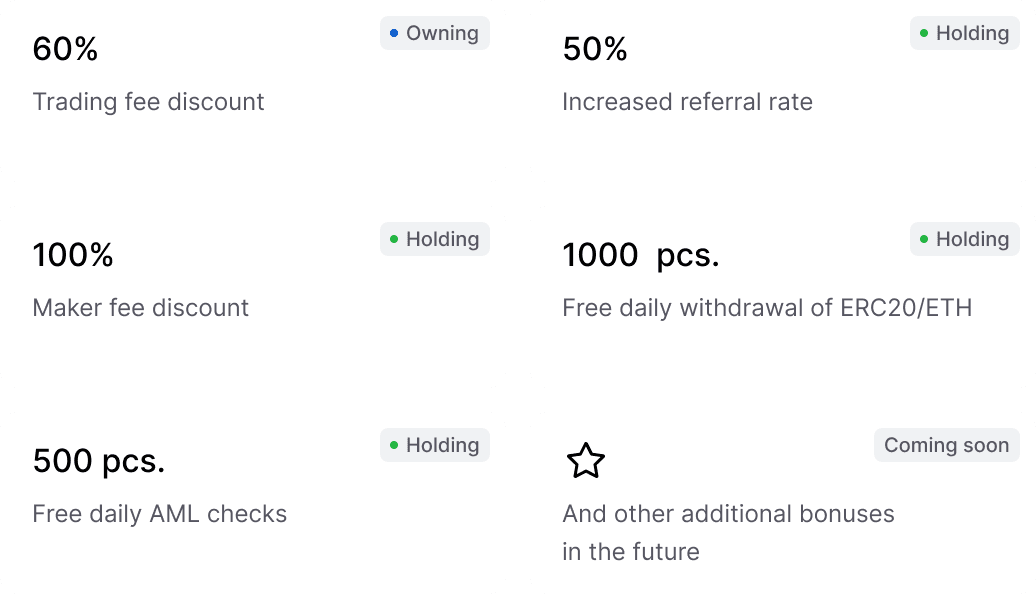
Task: Click Holding badge beside Maker fee discount
Action: coord(435,239)
